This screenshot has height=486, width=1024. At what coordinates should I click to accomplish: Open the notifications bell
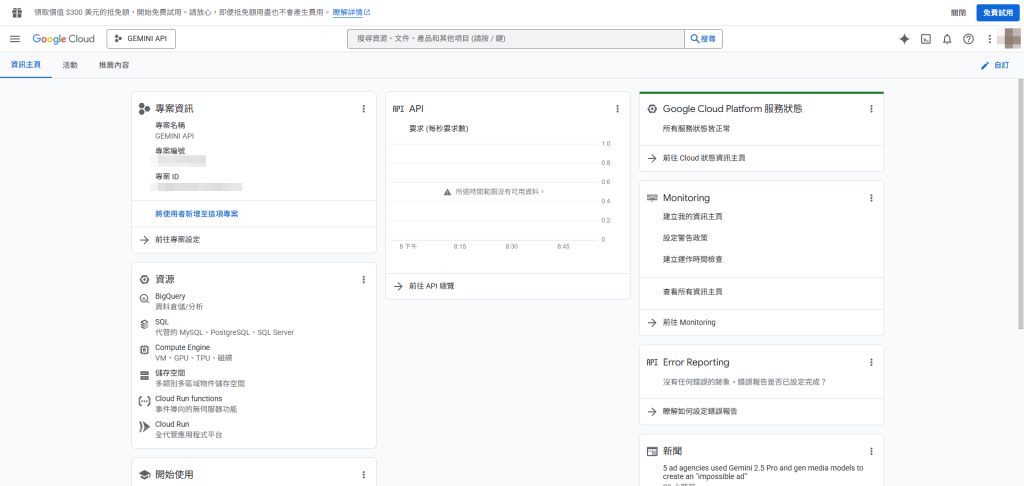pyautogui.click(x=947, y=39)
